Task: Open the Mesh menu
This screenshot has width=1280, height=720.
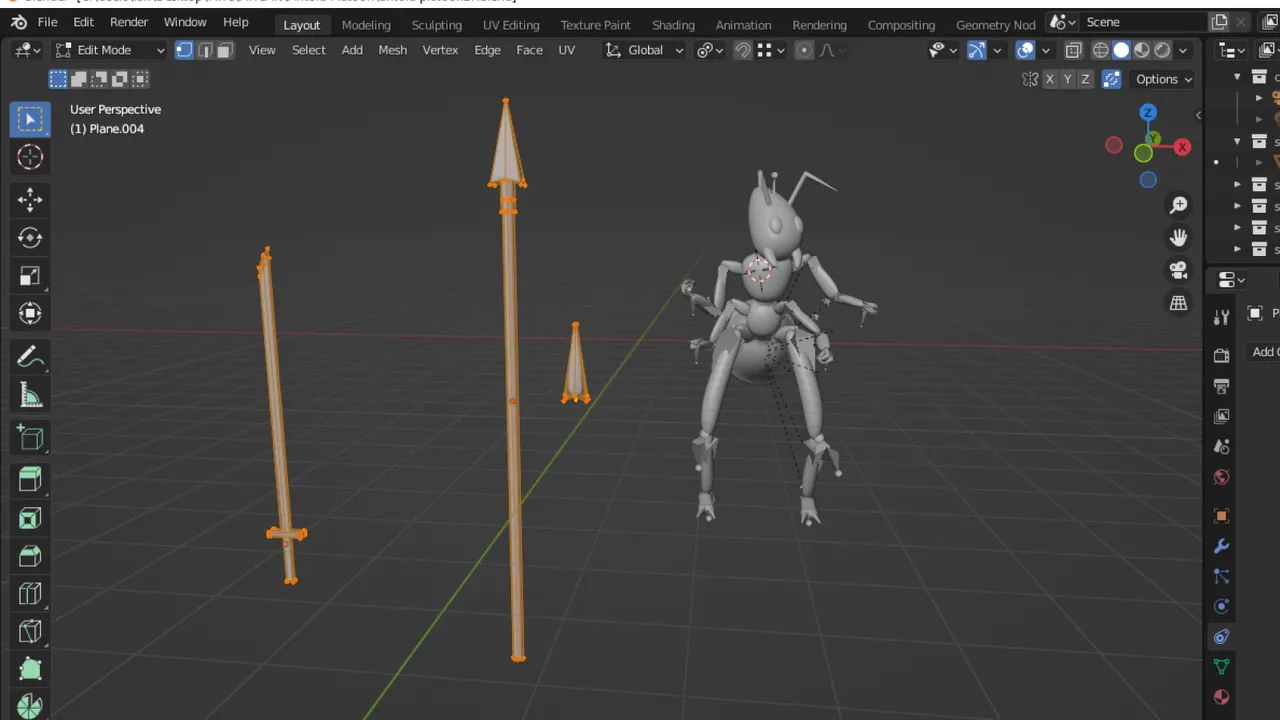Action: pos(392,50)
